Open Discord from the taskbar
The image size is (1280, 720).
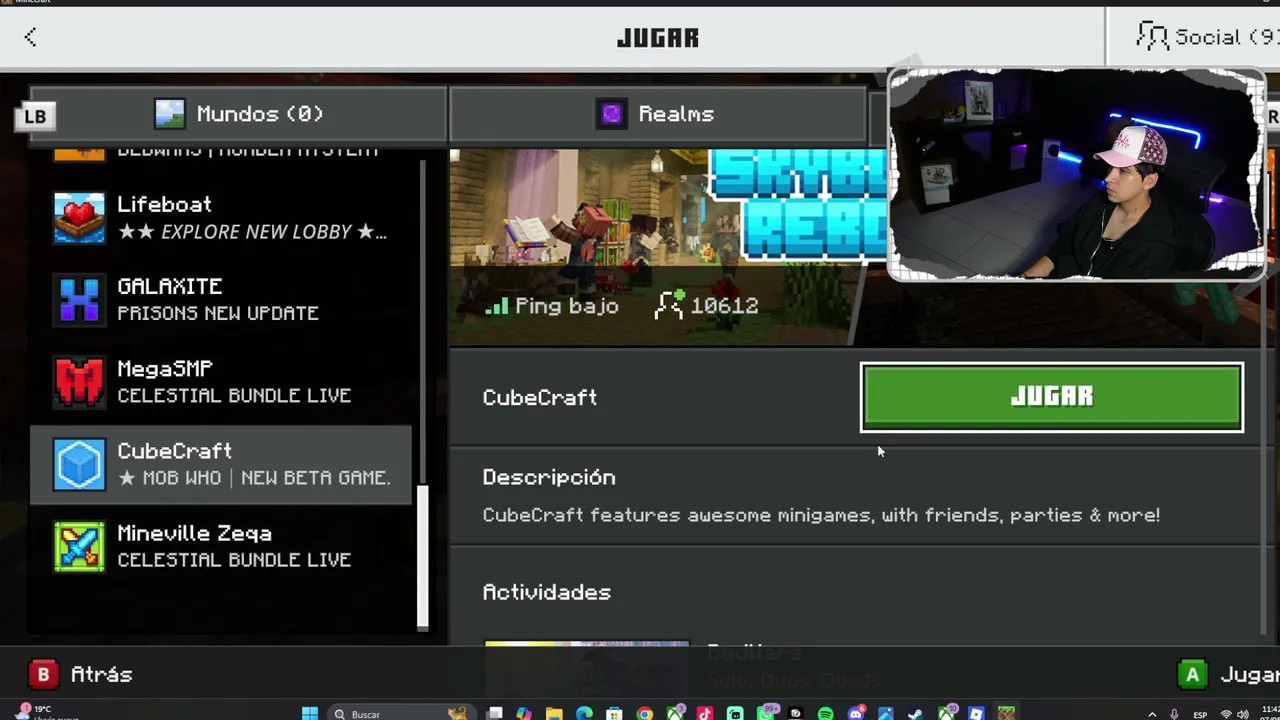click(855, 714)
